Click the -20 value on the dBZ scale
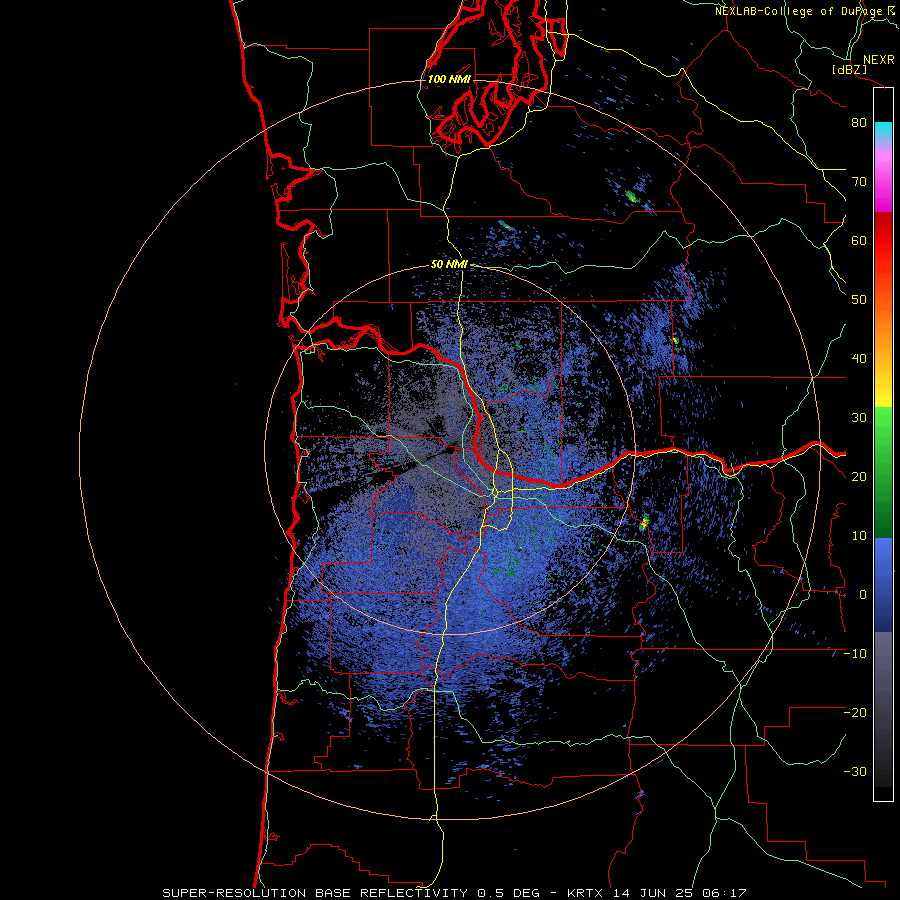 pos(855,713)
